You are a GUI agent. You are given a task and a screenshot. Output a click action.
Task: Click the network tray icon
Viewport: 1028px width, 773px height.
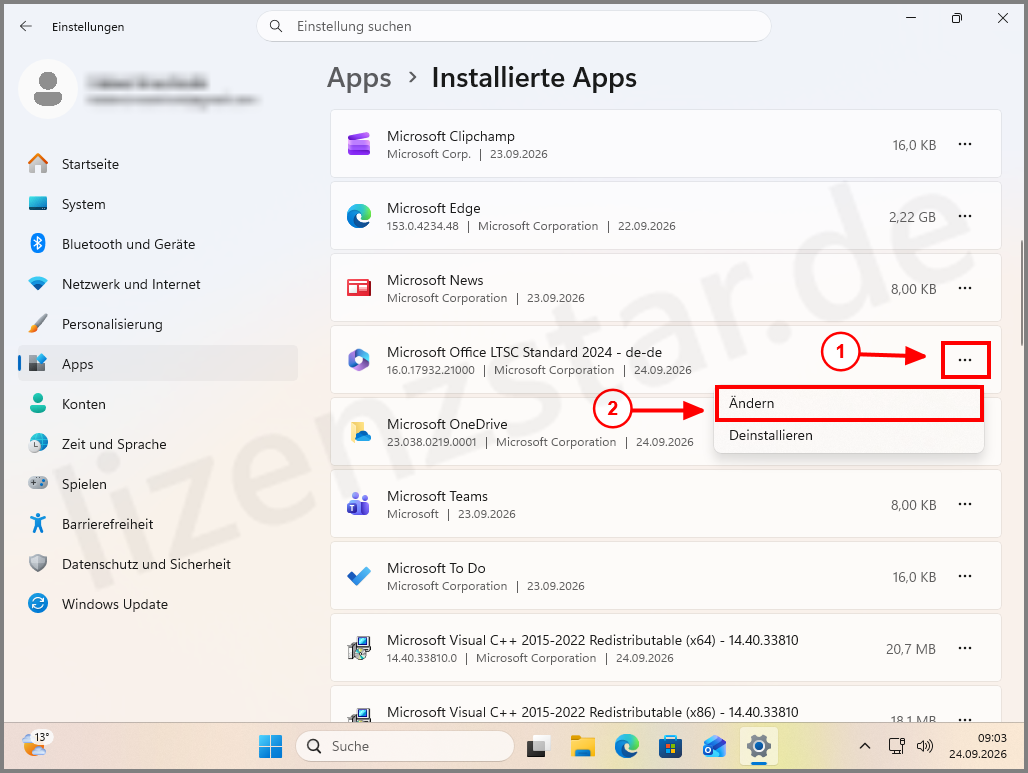[x=896, y=746]
